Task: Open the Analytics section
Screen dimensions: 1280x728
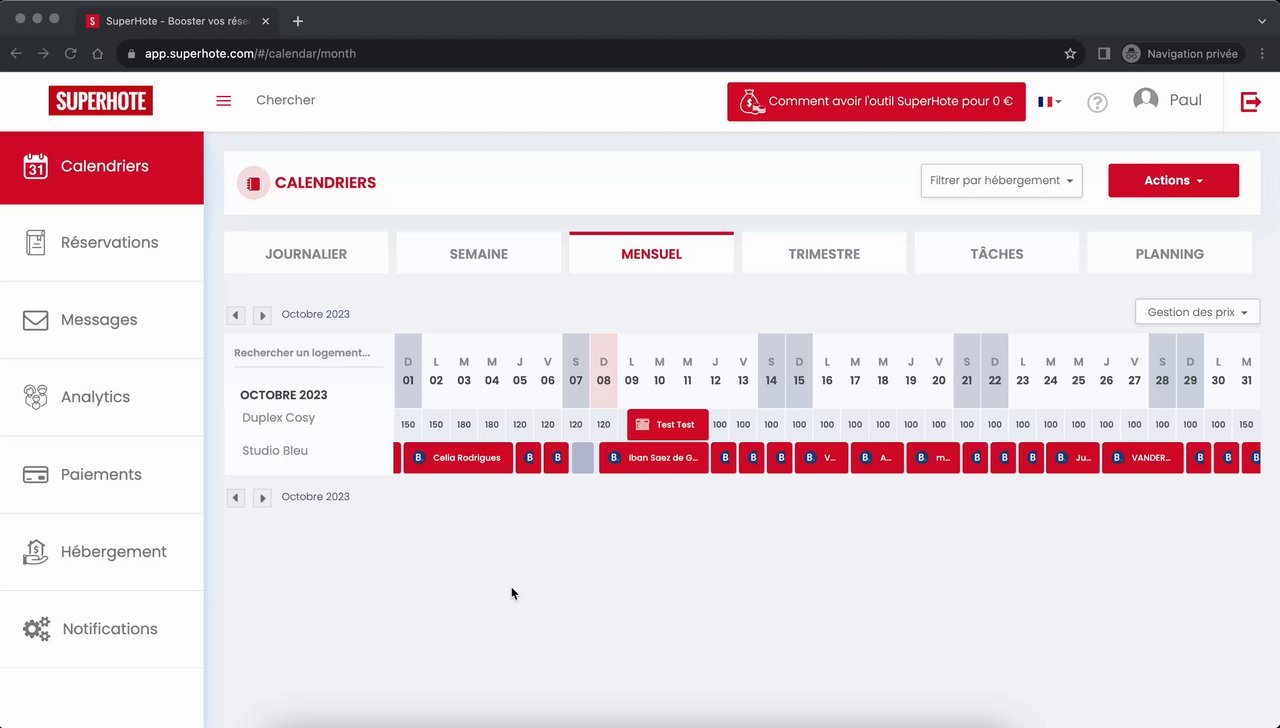Action: (x=102, y=397)
